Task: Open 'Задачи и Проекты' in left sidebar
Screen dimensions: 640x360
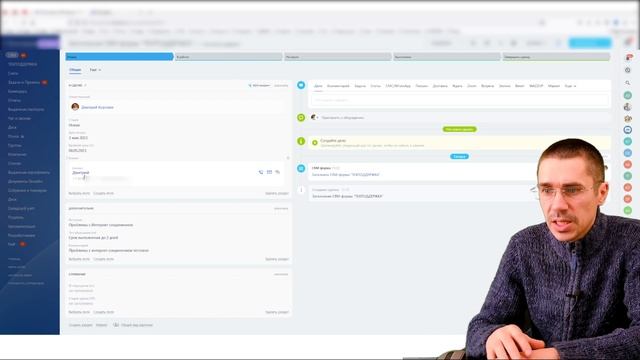Action: [24, 82]
